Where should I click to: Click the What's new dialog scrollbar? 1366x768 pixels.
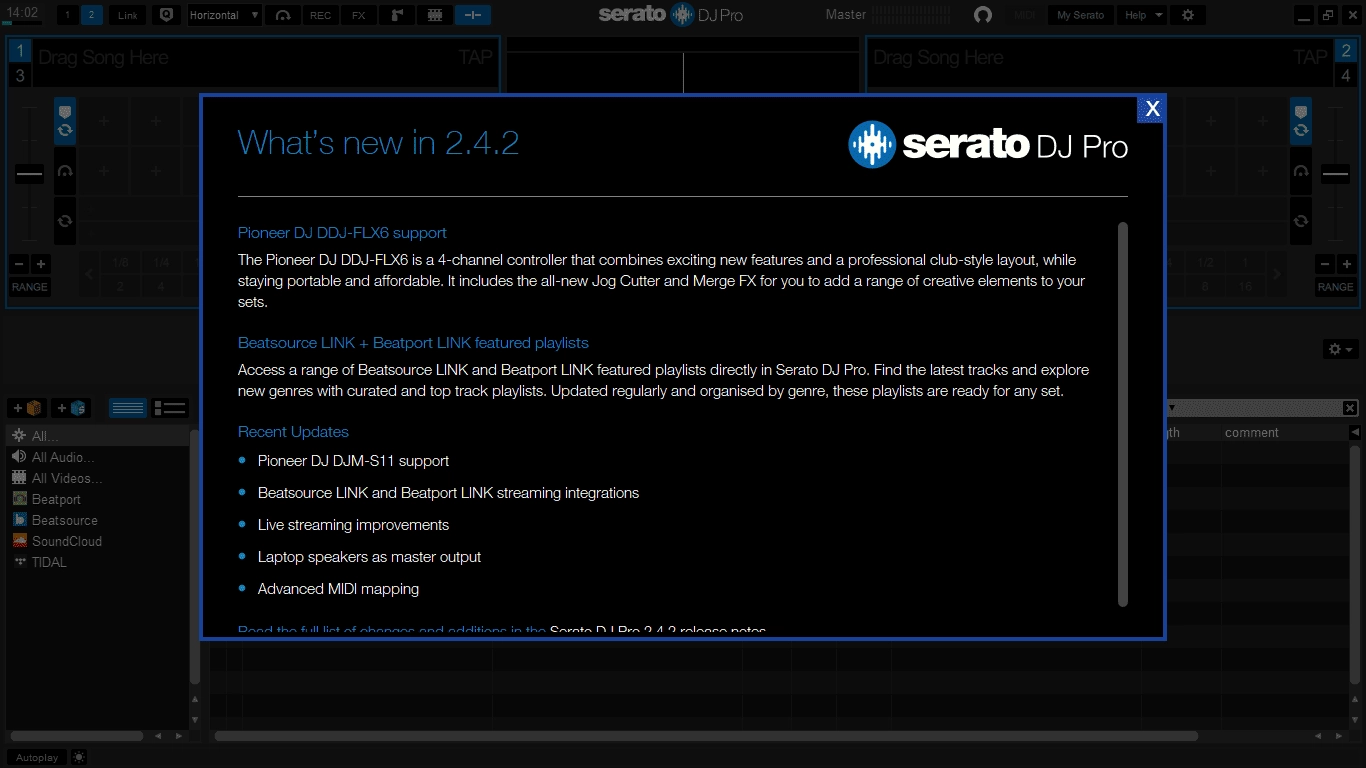coord(1122,414)
